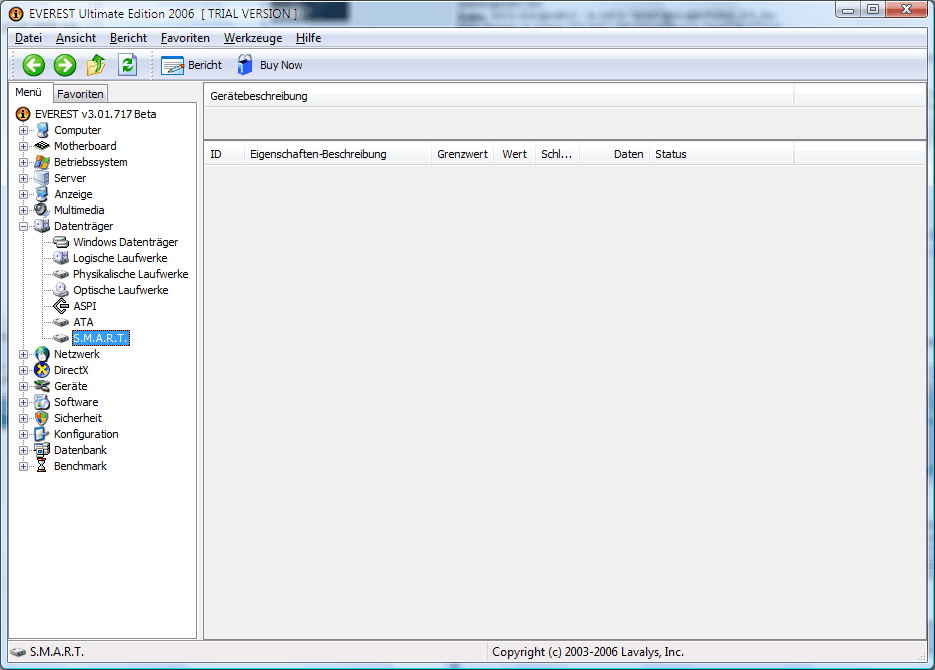Screen dimensions: 935x670
Task: Open the Bericht menu in menu bar
Action: tap(128, 38)
